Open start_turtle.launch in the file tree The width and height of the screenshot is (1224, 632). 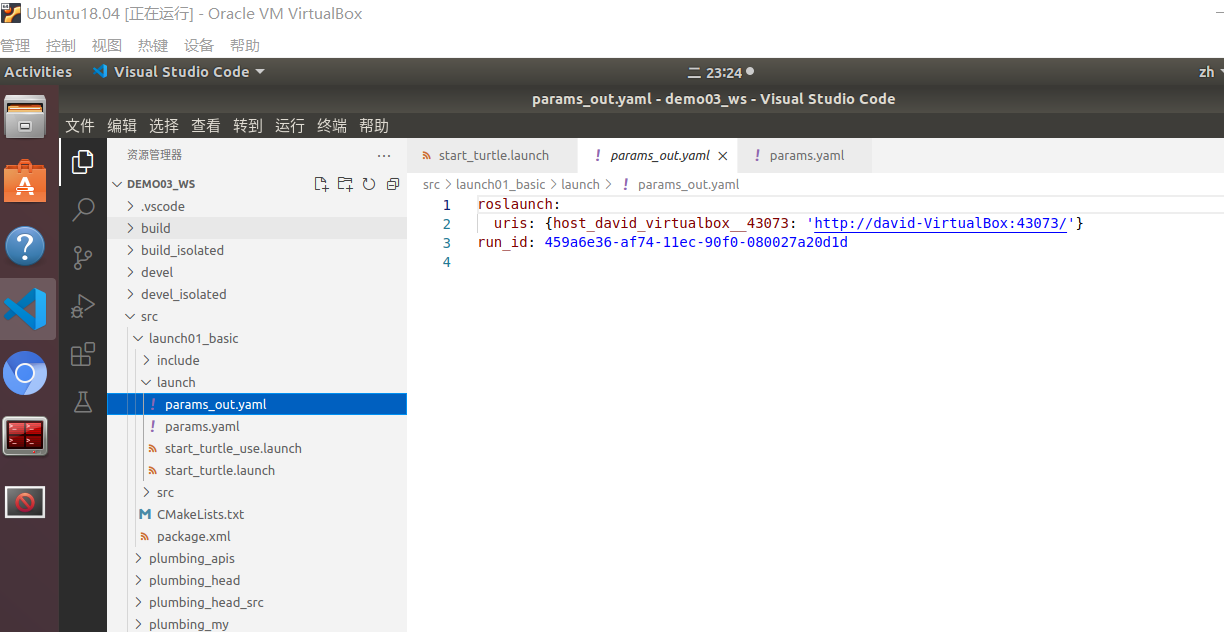257,470
